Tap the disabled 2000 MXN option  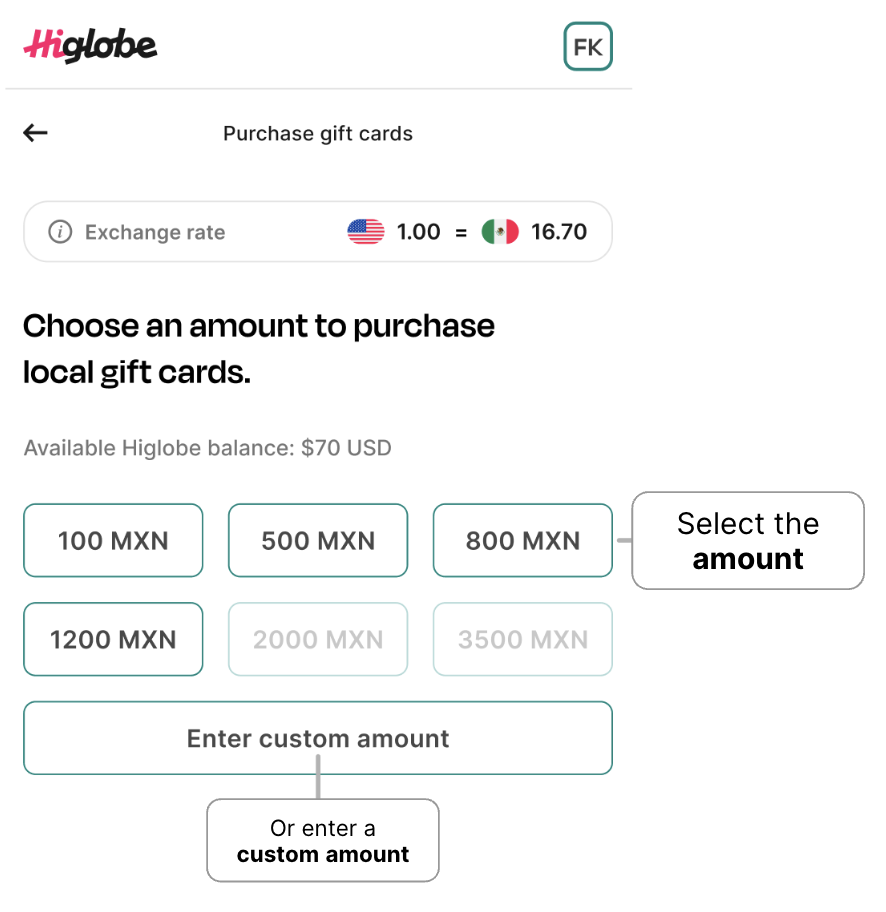tap(318, 639)
